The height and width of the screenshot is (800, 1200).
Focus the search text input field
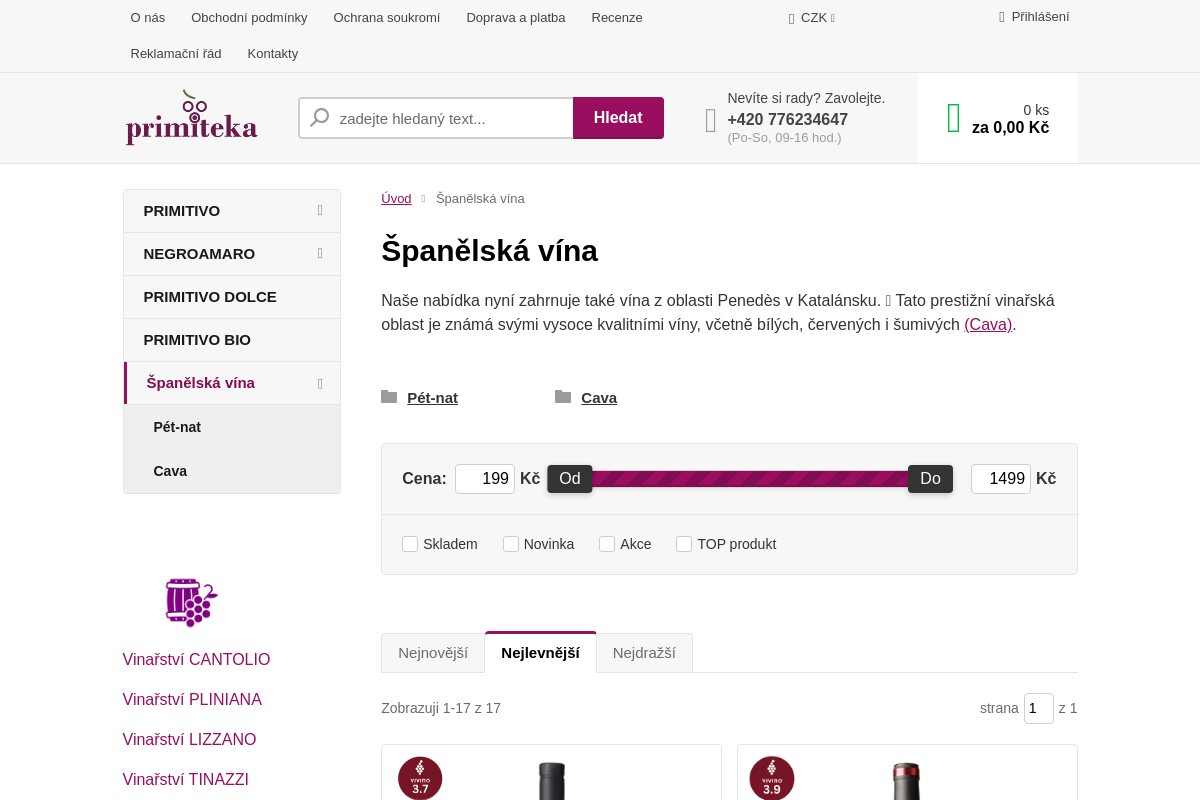tap(450, 118)
